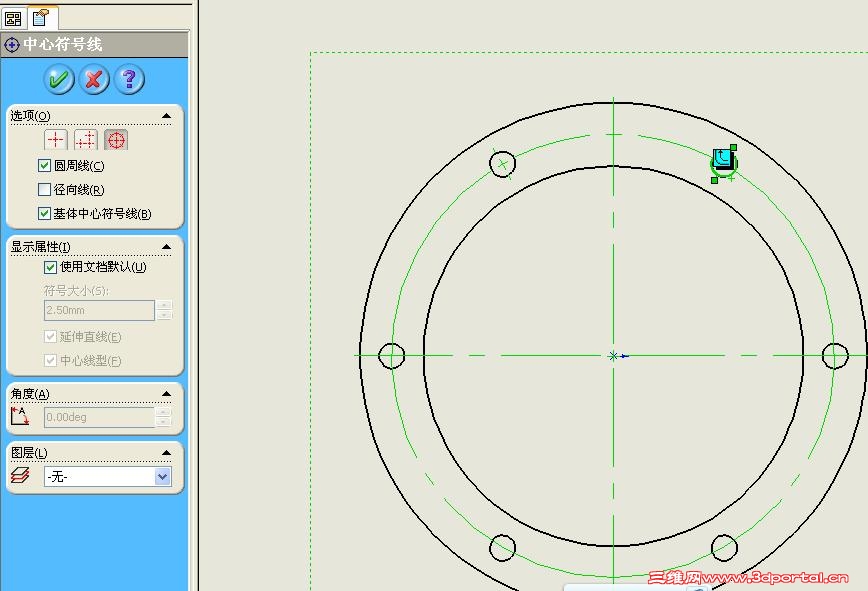
Task: Enable the 径向线(R) checkbox
Action: [44, 190]
